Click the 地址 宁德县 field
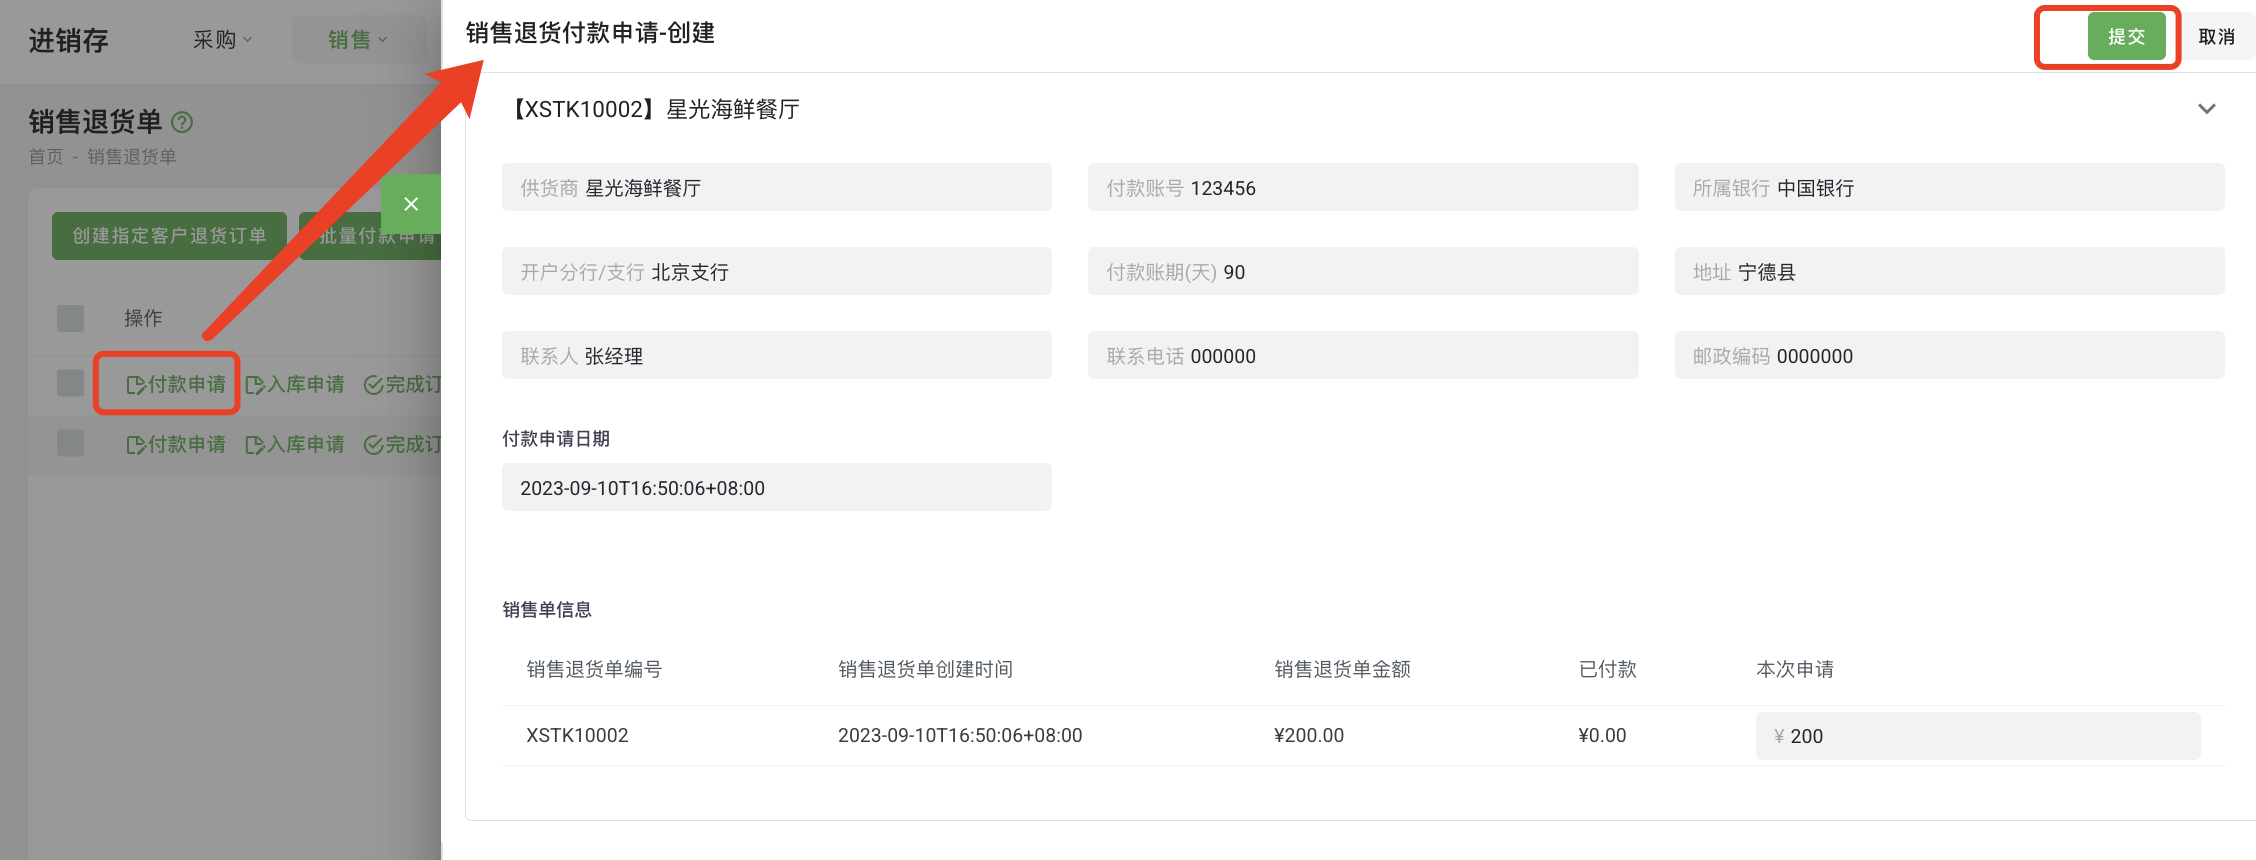The image size is (2256, 860). [1950, 272]
